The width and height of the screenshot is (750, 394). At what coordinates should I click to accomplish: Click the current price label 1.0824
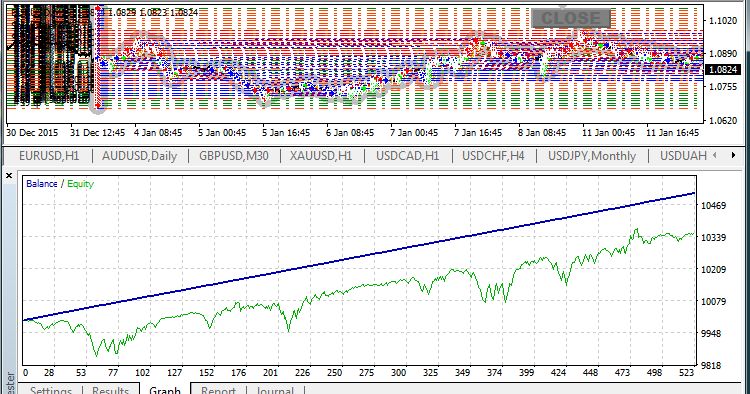[723, 70]
